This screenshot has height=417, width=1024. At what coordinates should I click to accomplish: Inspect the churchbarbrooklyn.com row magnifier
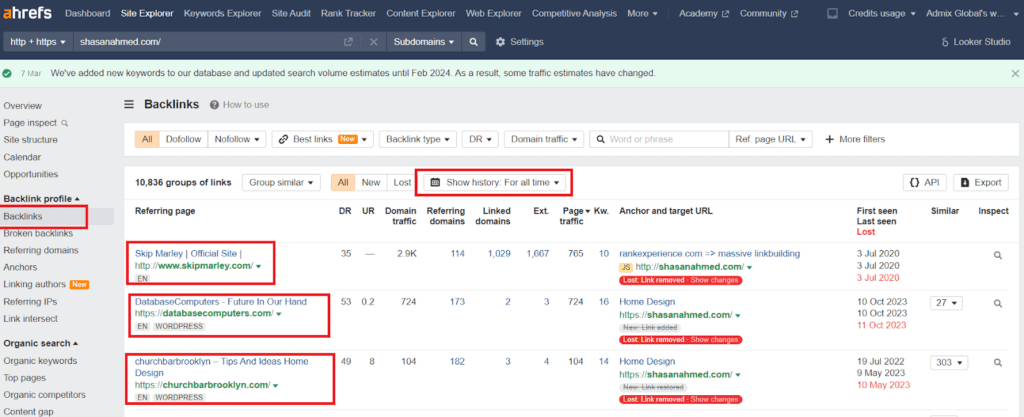click(x=997, y=363)
